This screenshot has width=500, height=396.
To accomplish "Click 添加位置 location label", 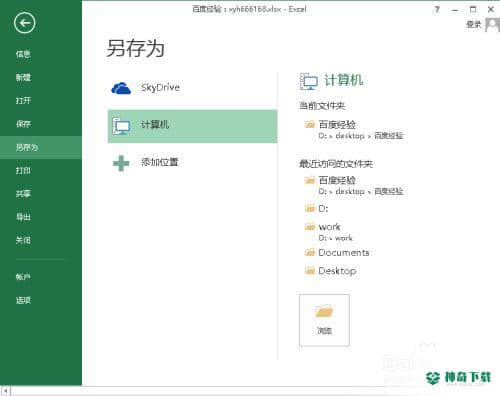I will coord(160,162).
